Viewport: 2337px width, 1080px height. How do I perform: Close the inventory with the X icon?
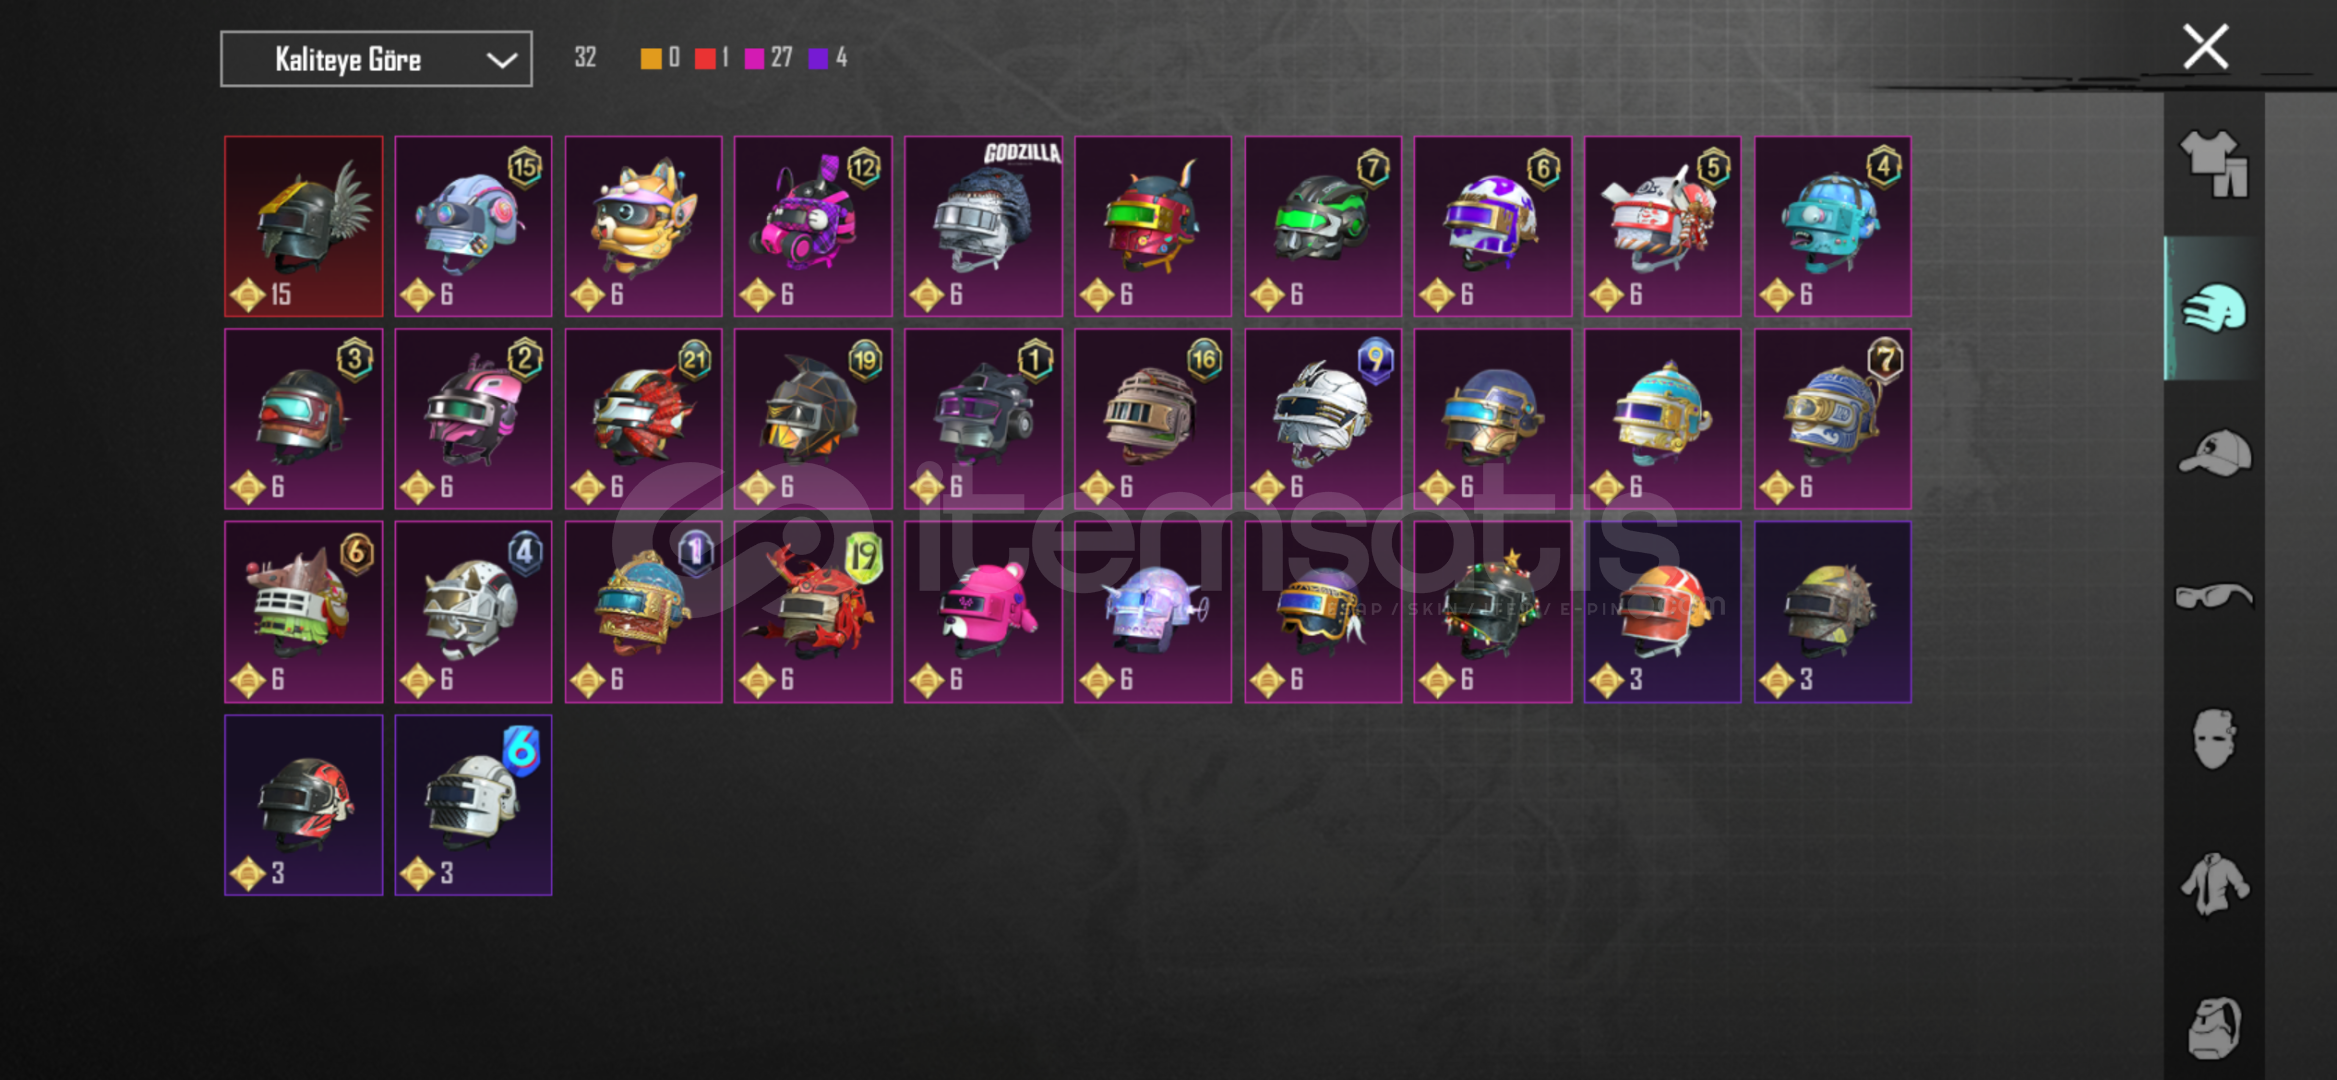(2205, 47)
